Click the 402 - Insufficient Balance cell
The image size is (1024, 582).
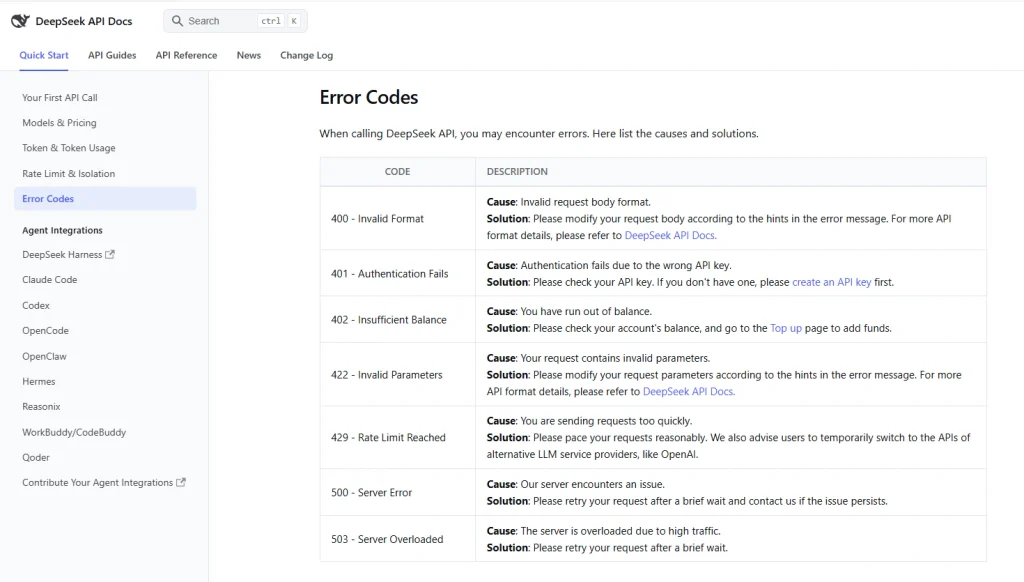[398, 319]
